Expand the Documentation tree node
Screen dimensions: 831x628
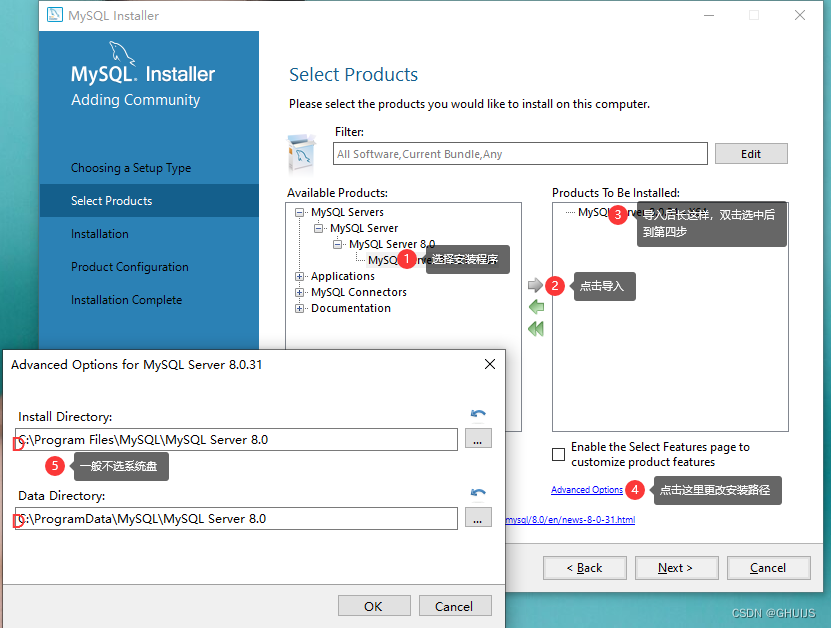click(x=299, y=308)
